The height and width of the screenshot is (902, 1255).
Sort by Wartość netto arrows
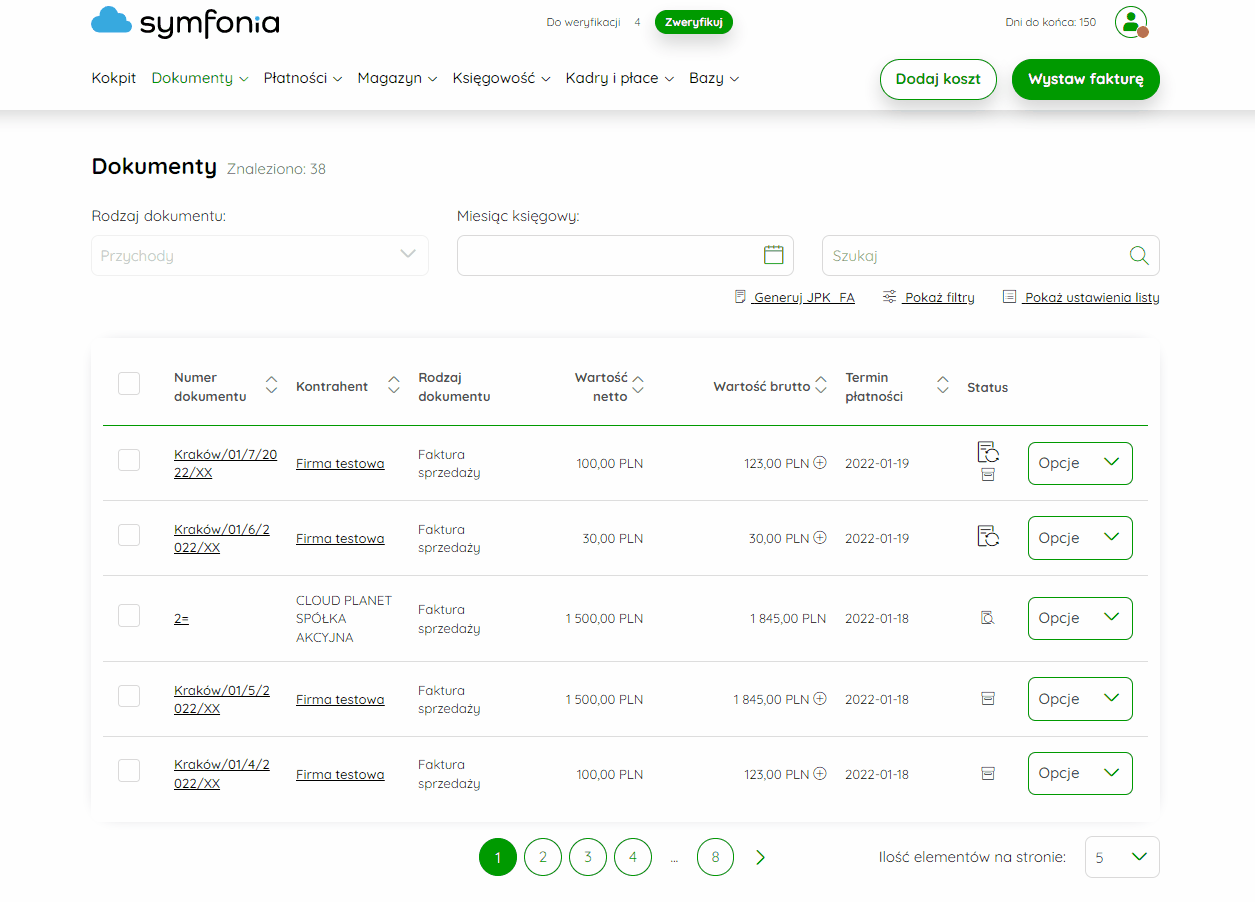(x=638, y=385)
